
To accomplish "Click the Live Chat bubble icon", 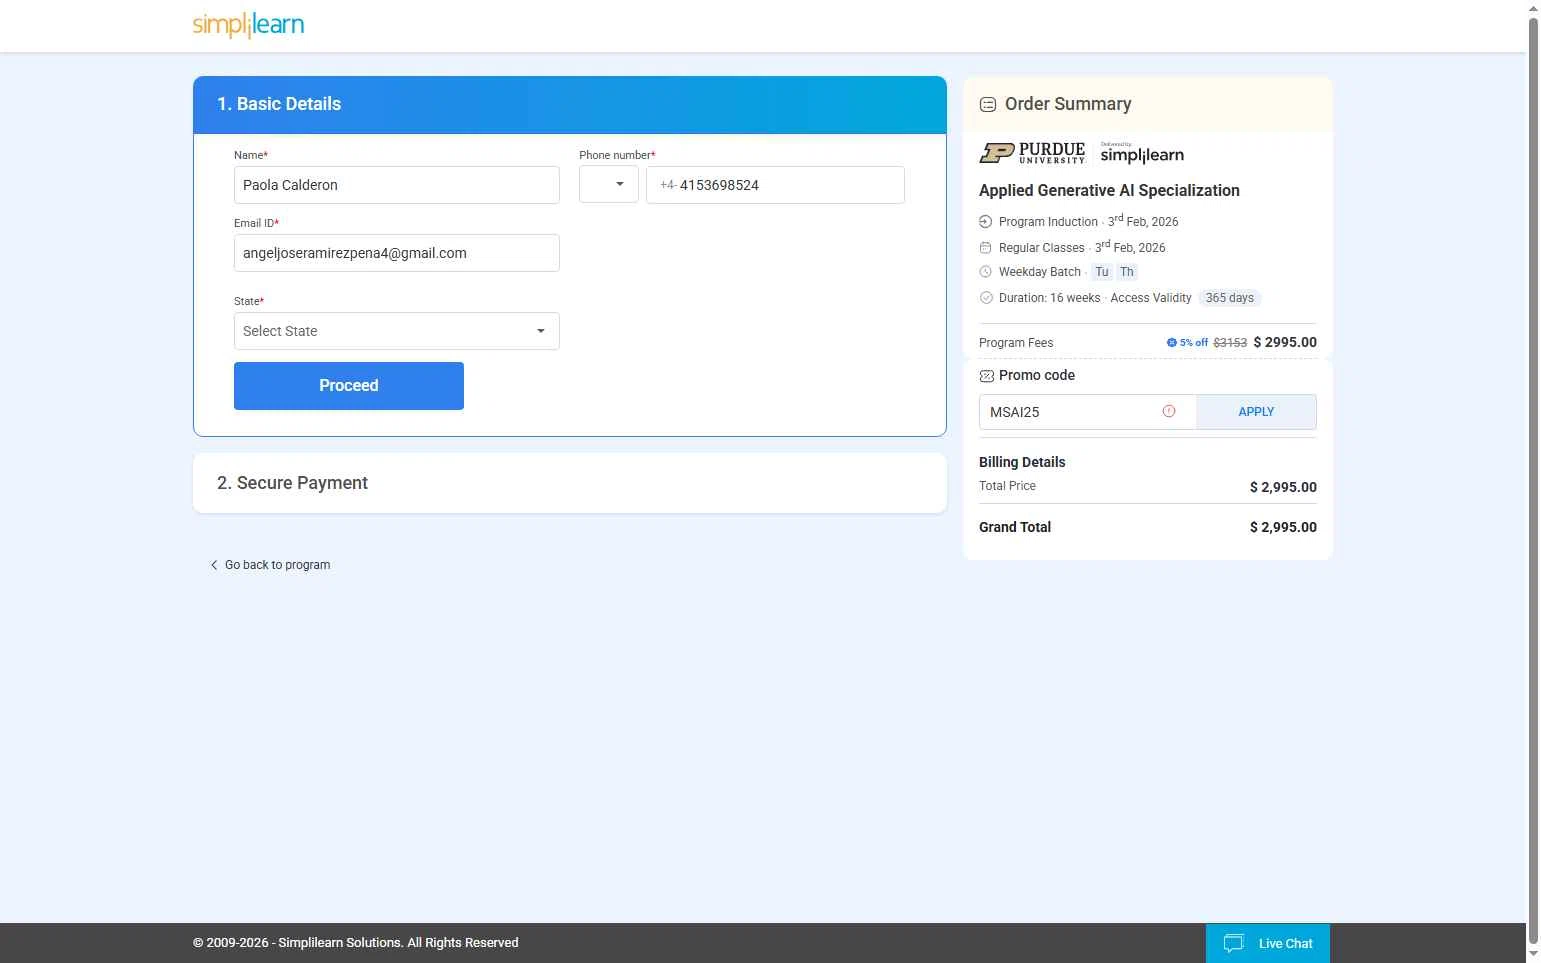I will pos(1234,943).
